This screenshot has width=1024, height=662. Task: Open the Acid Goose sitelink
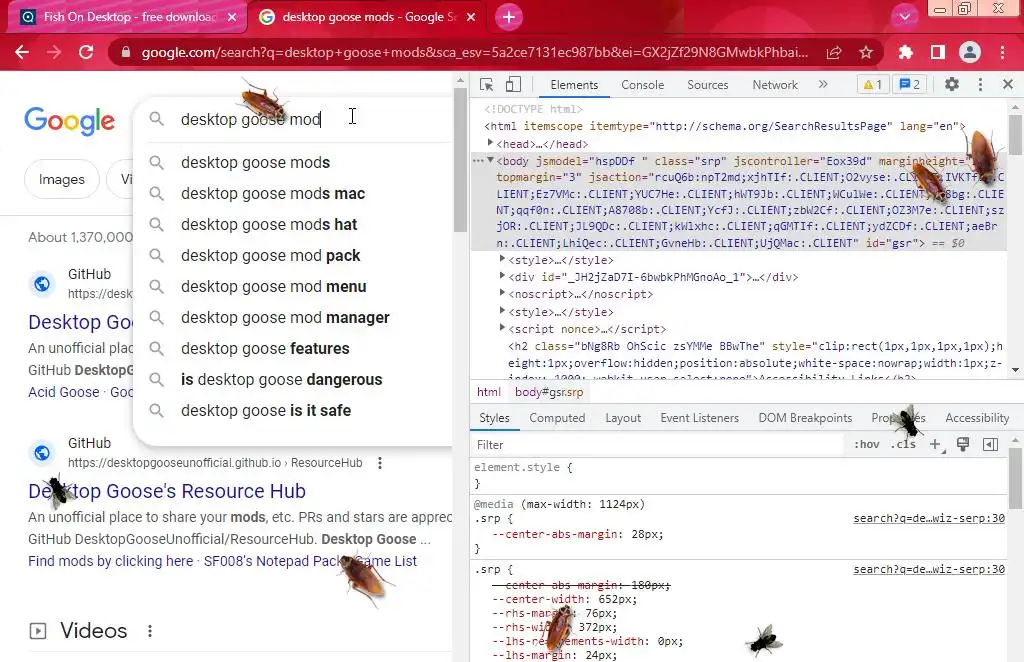(63, 392)
